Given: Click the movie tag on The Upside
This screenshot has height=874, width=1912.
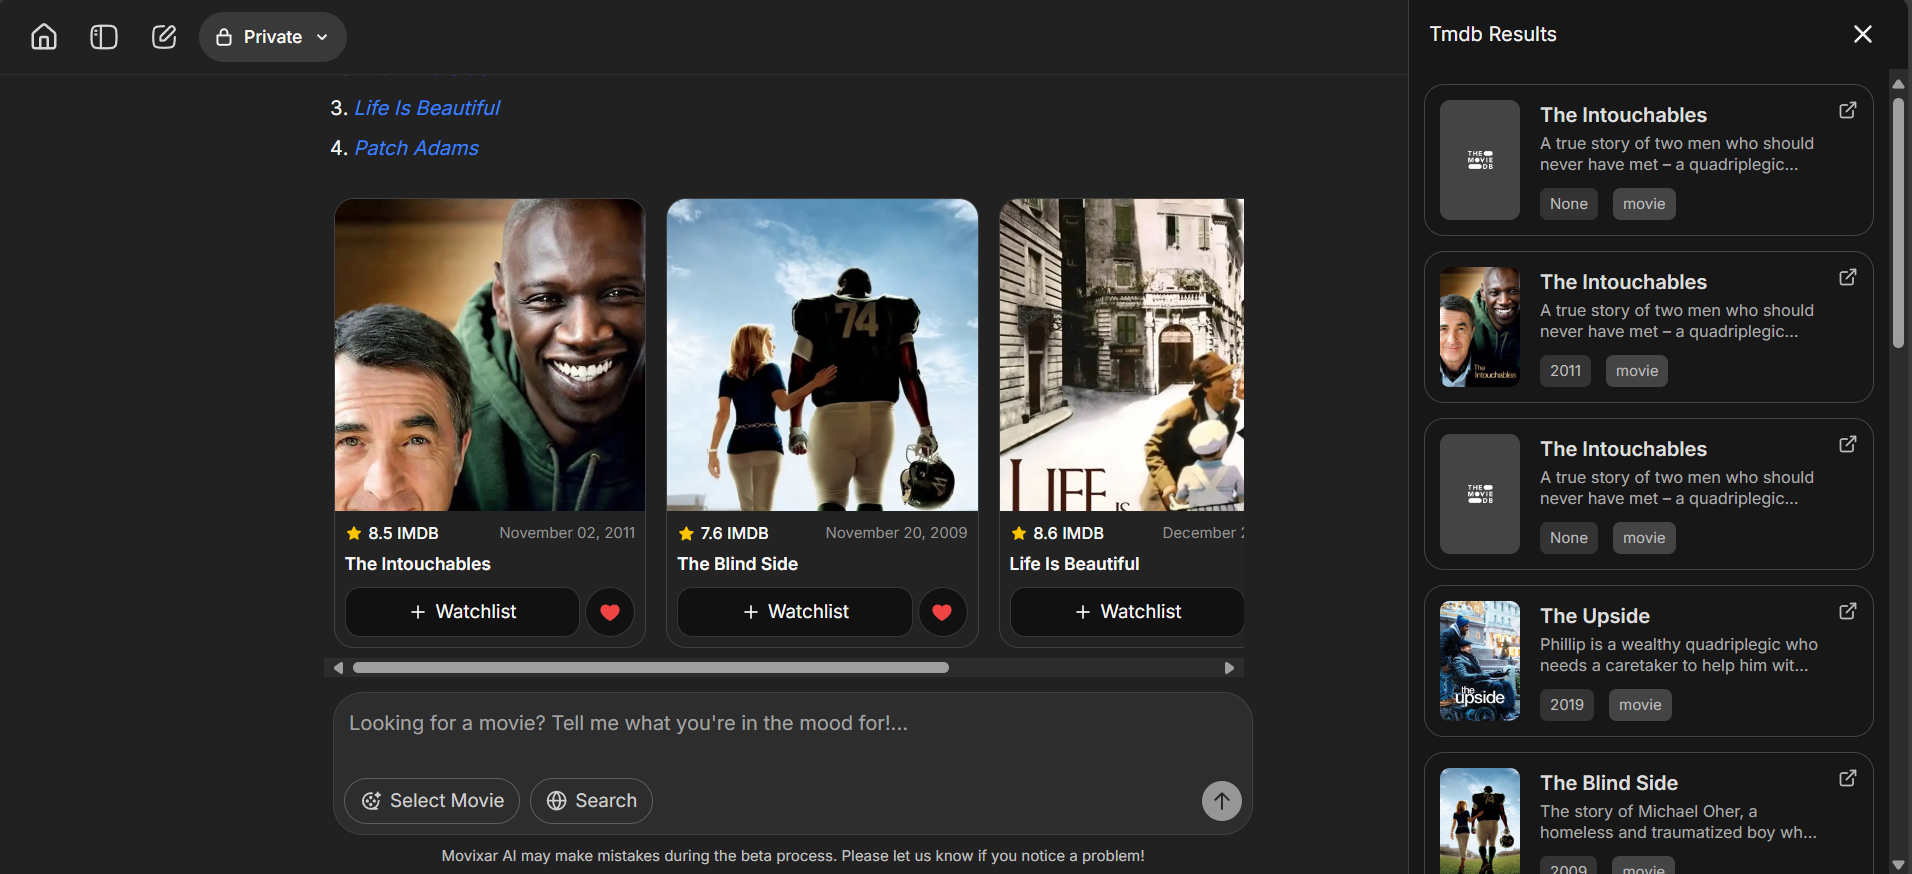Looking at the screenshot, I should (1640, 705).
